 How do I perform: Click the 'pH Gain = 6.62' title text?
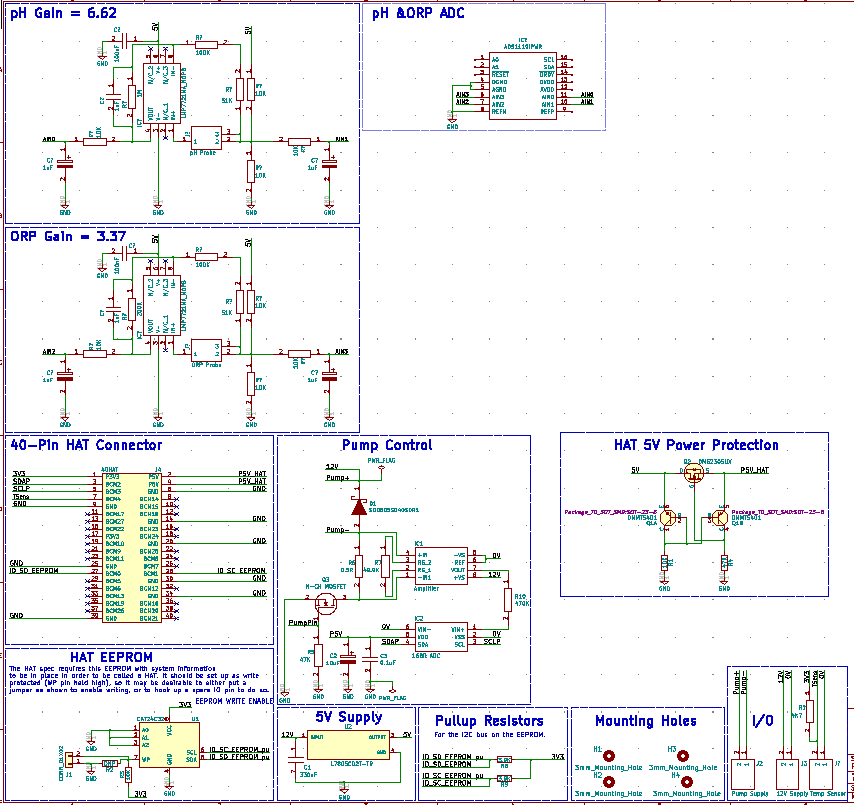click(63, 13)
